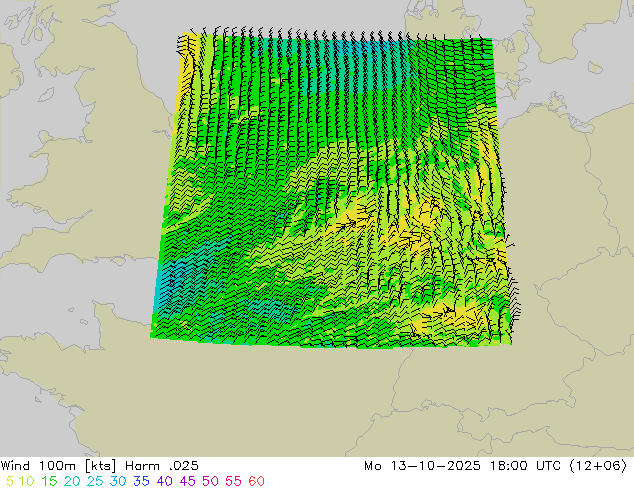Click the 45 kts legend number
Image resolution: width=634 pixels, height=490 pixels.
click(x=187, y=481)
